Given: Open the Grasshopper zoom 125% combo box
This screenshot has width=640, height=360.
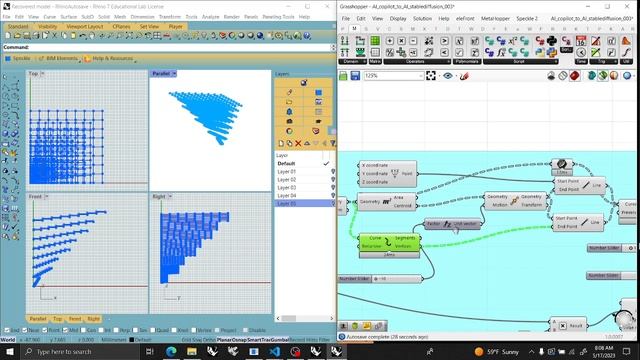Looking at the screenshot, I should (393, 76).
